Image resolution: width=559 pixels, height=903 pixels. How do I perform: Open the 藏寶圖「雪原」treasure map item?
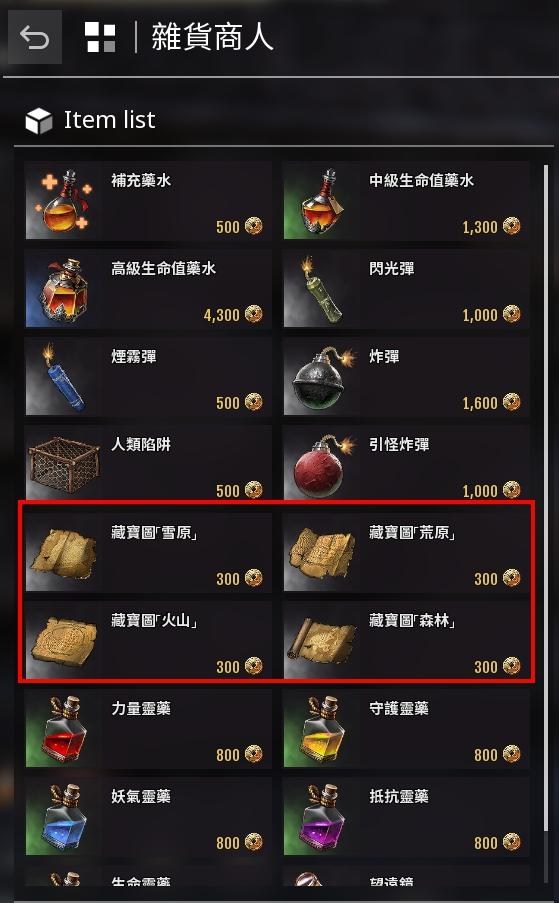pos(148,553)
